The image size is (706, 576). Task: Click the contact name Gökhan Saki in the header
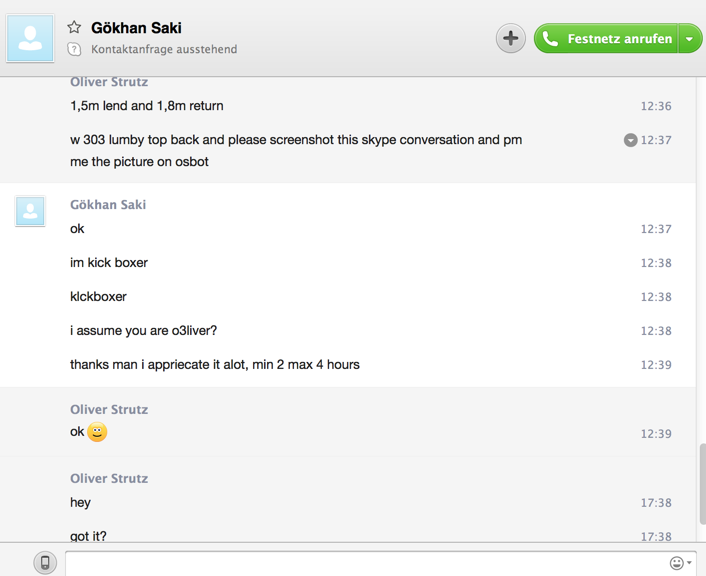(136, 28)
